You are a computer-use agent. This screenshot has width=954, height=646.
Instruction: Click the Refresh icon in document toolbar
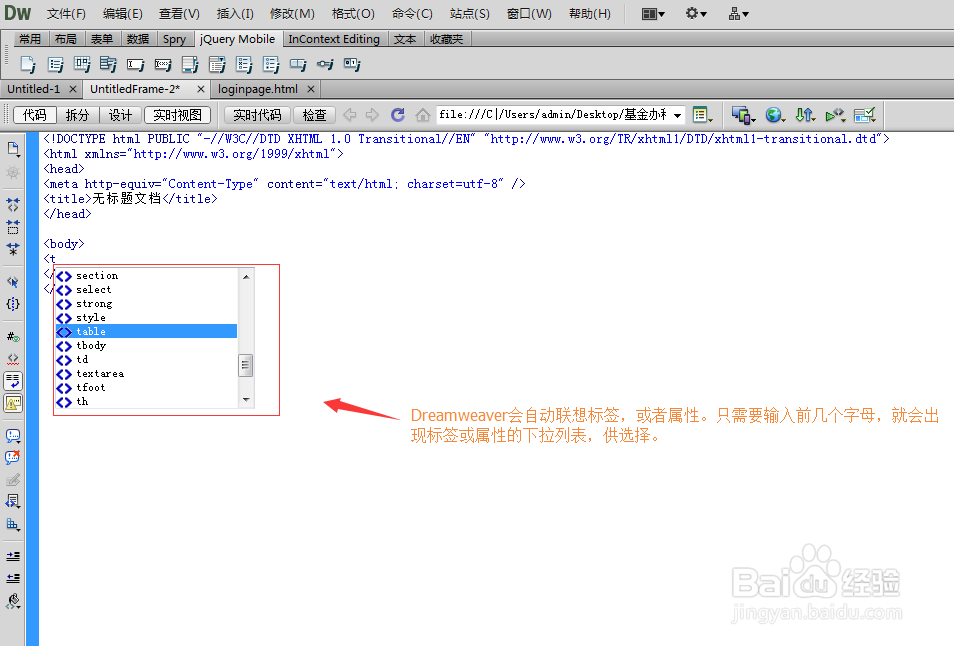click(x=398, y=114)
